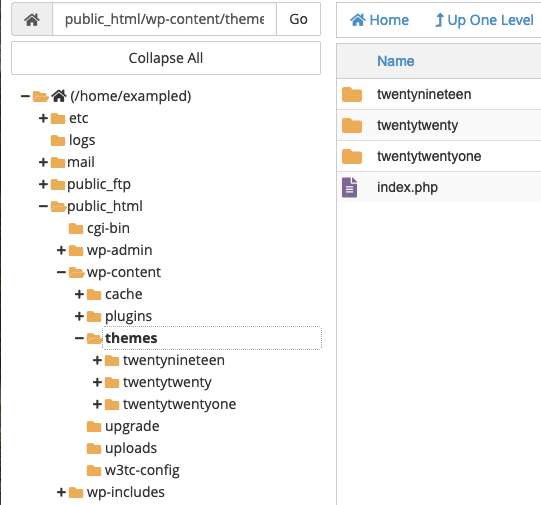The image size is (541, 505).
Task: Expand the wp-admin folder
Action: coord(61,250)
